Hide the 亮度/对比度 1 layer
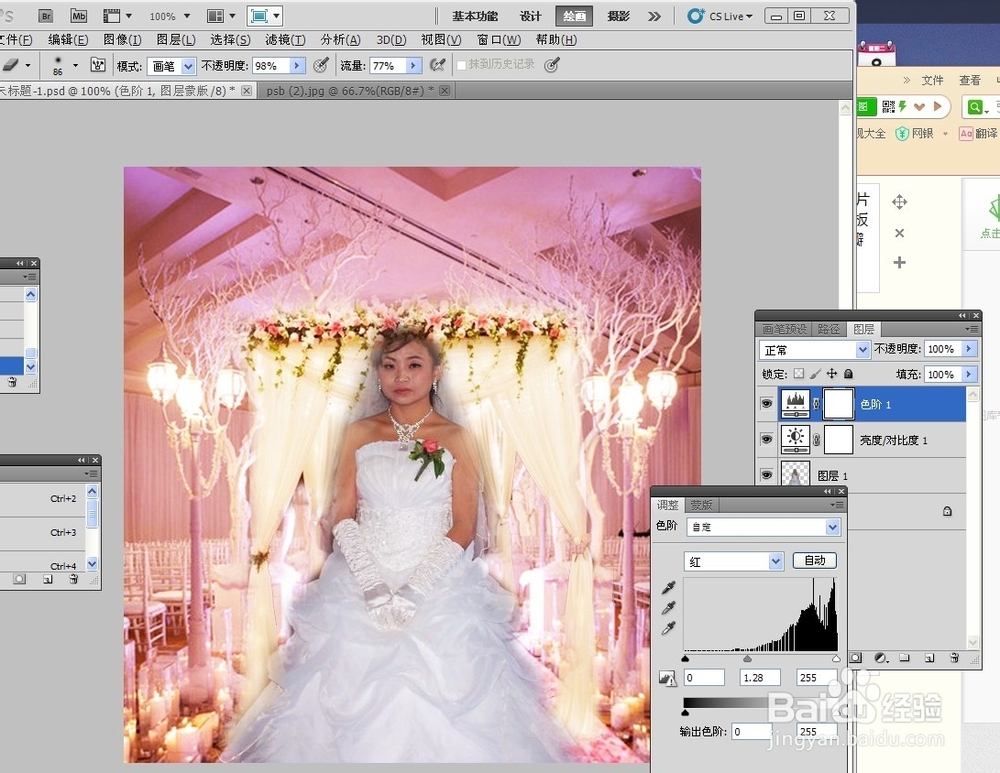Screen dimensions: 1000x773 [x=767, y=439]
